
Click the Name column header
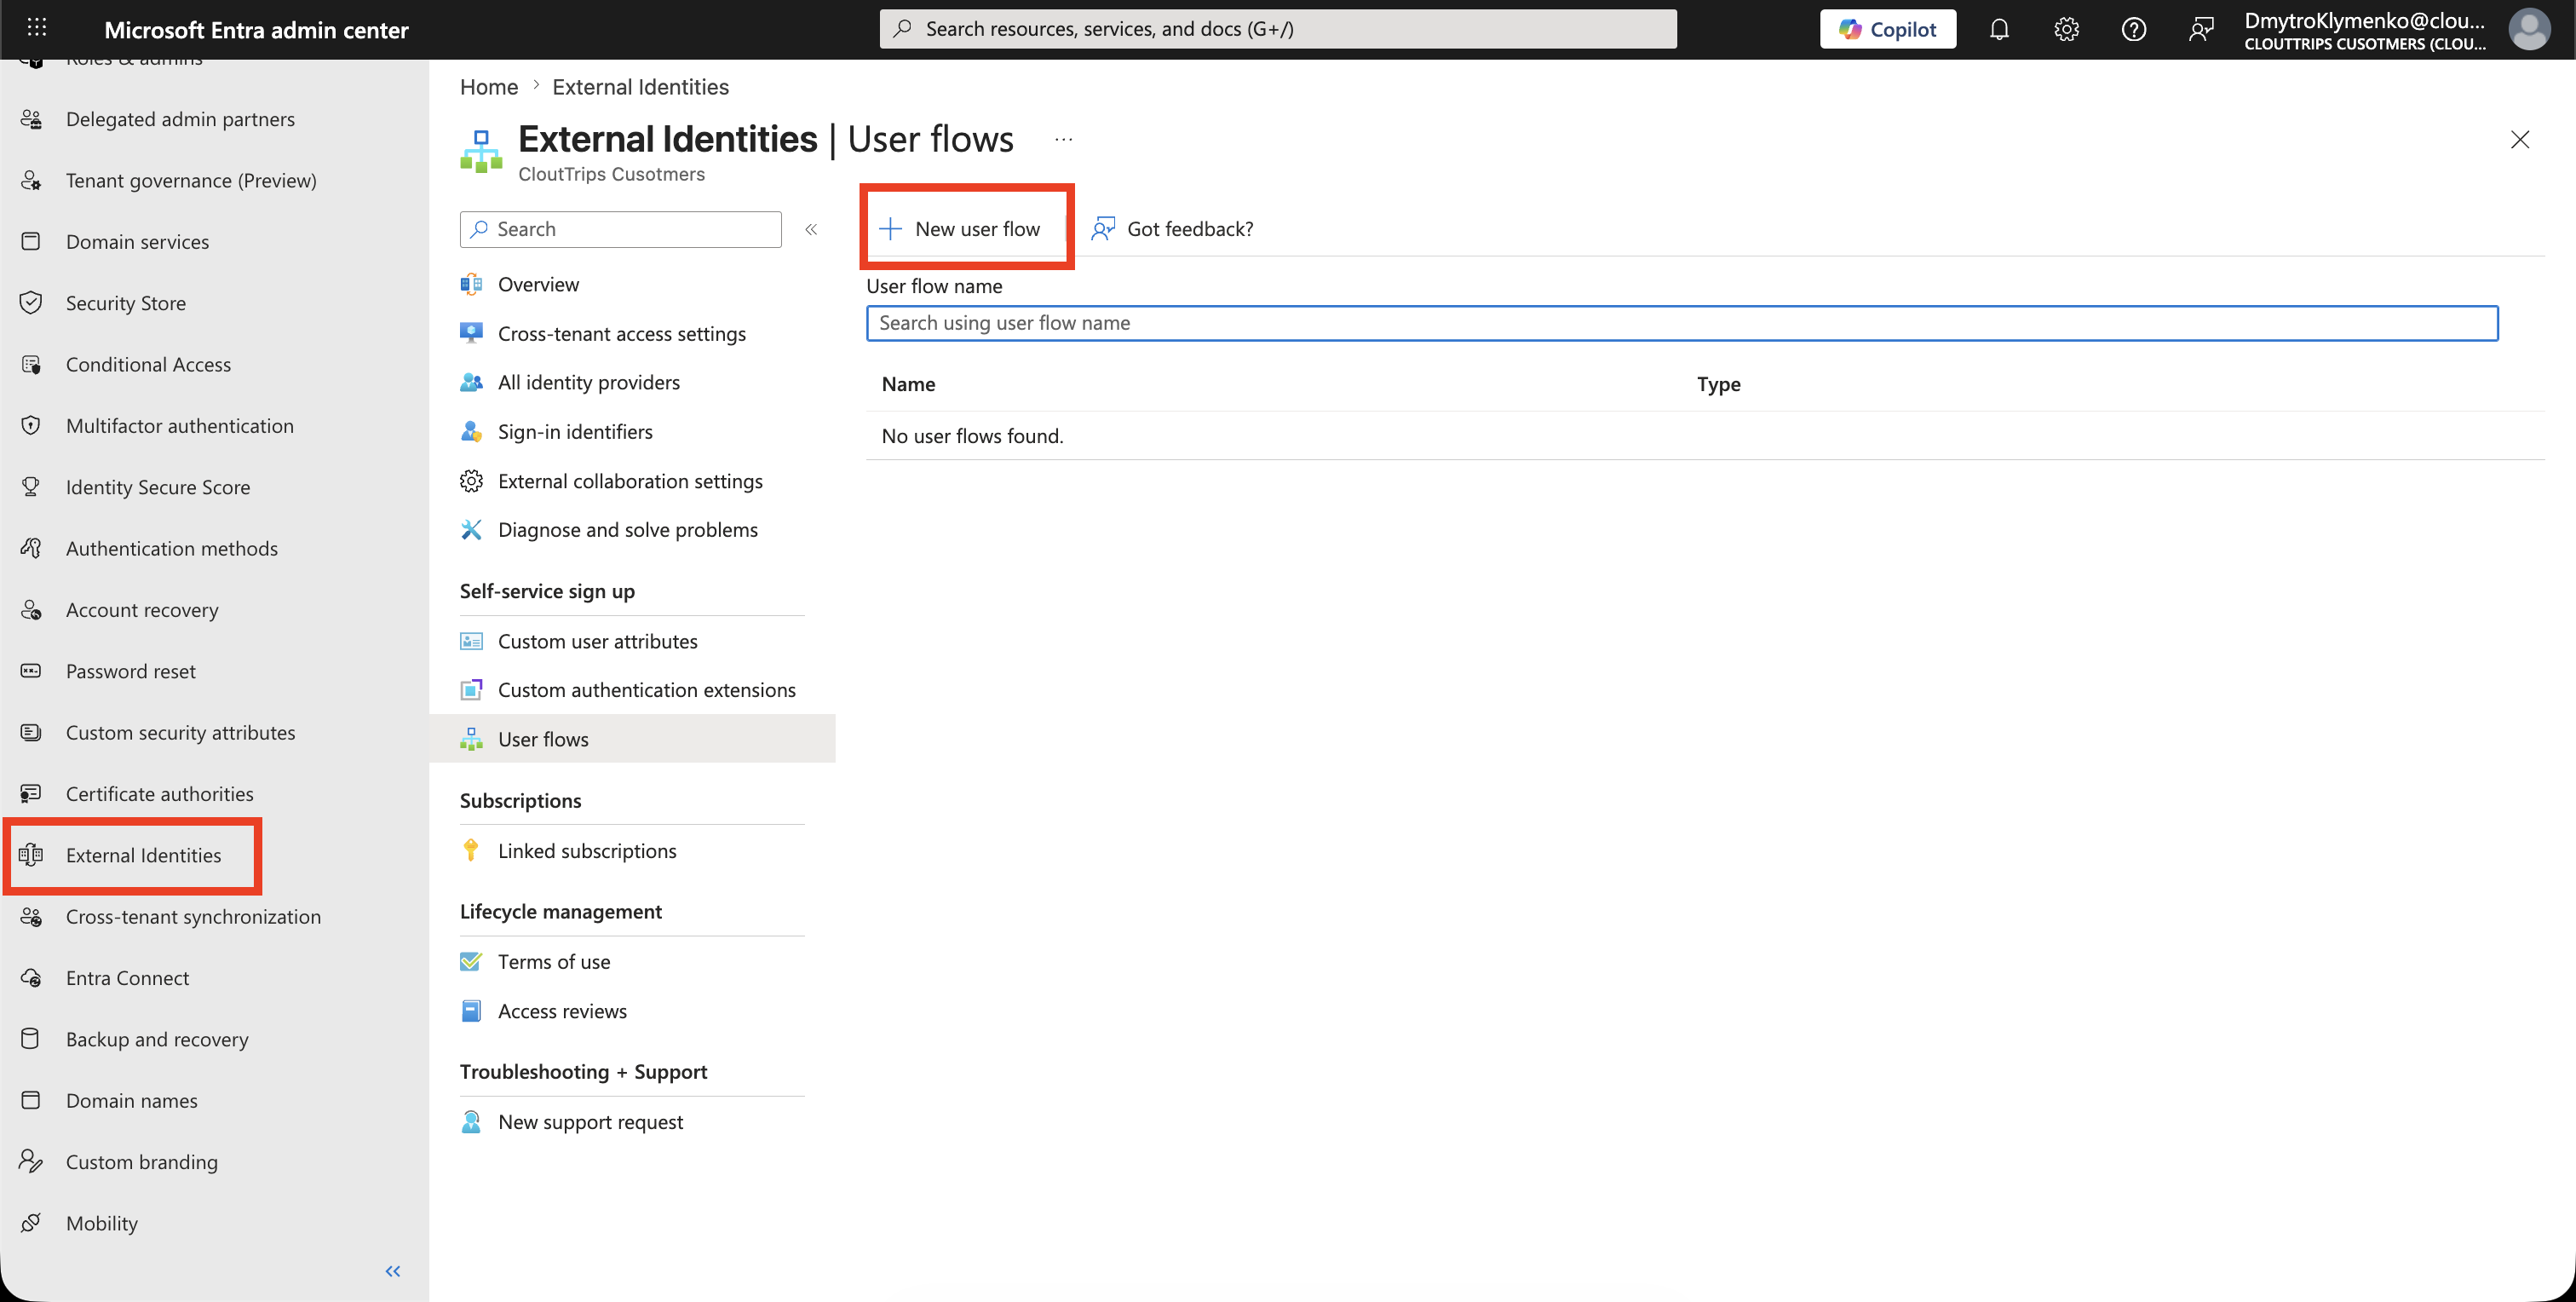pyautogui.click(x=908, y=384)
